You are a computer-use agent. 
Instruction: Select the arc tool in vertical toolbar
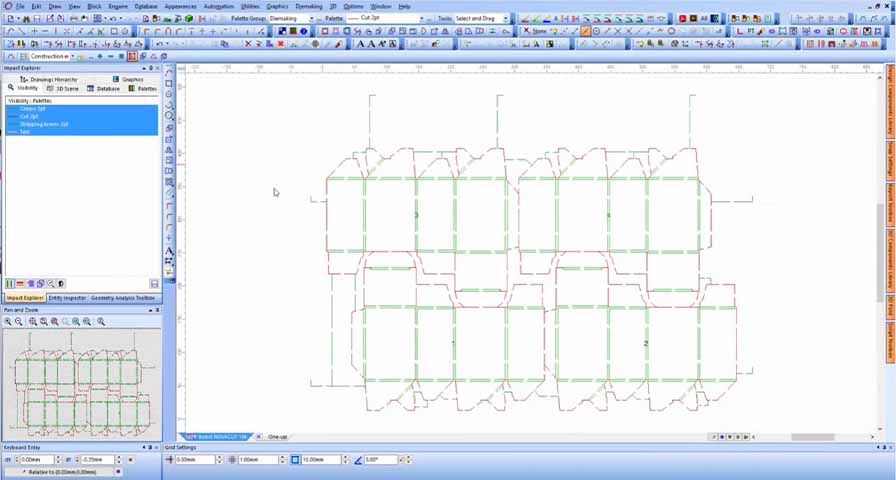point(169,73)
